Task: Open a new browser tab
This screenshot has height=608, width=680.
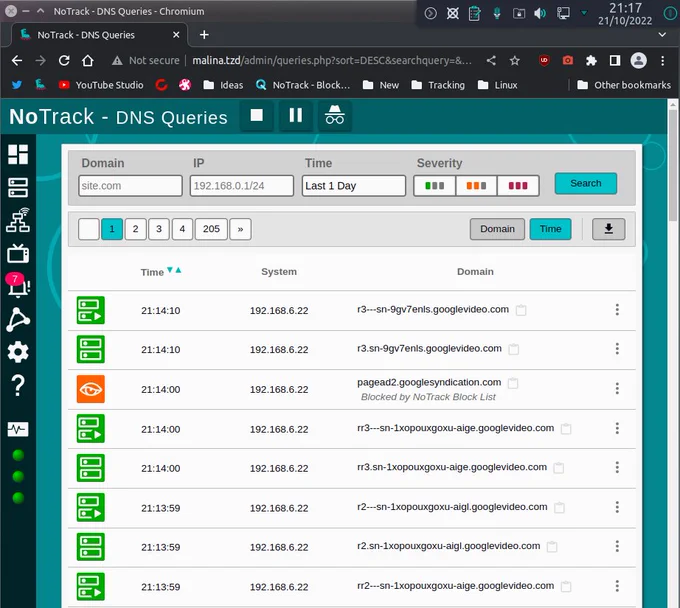Action: [204, 35]
